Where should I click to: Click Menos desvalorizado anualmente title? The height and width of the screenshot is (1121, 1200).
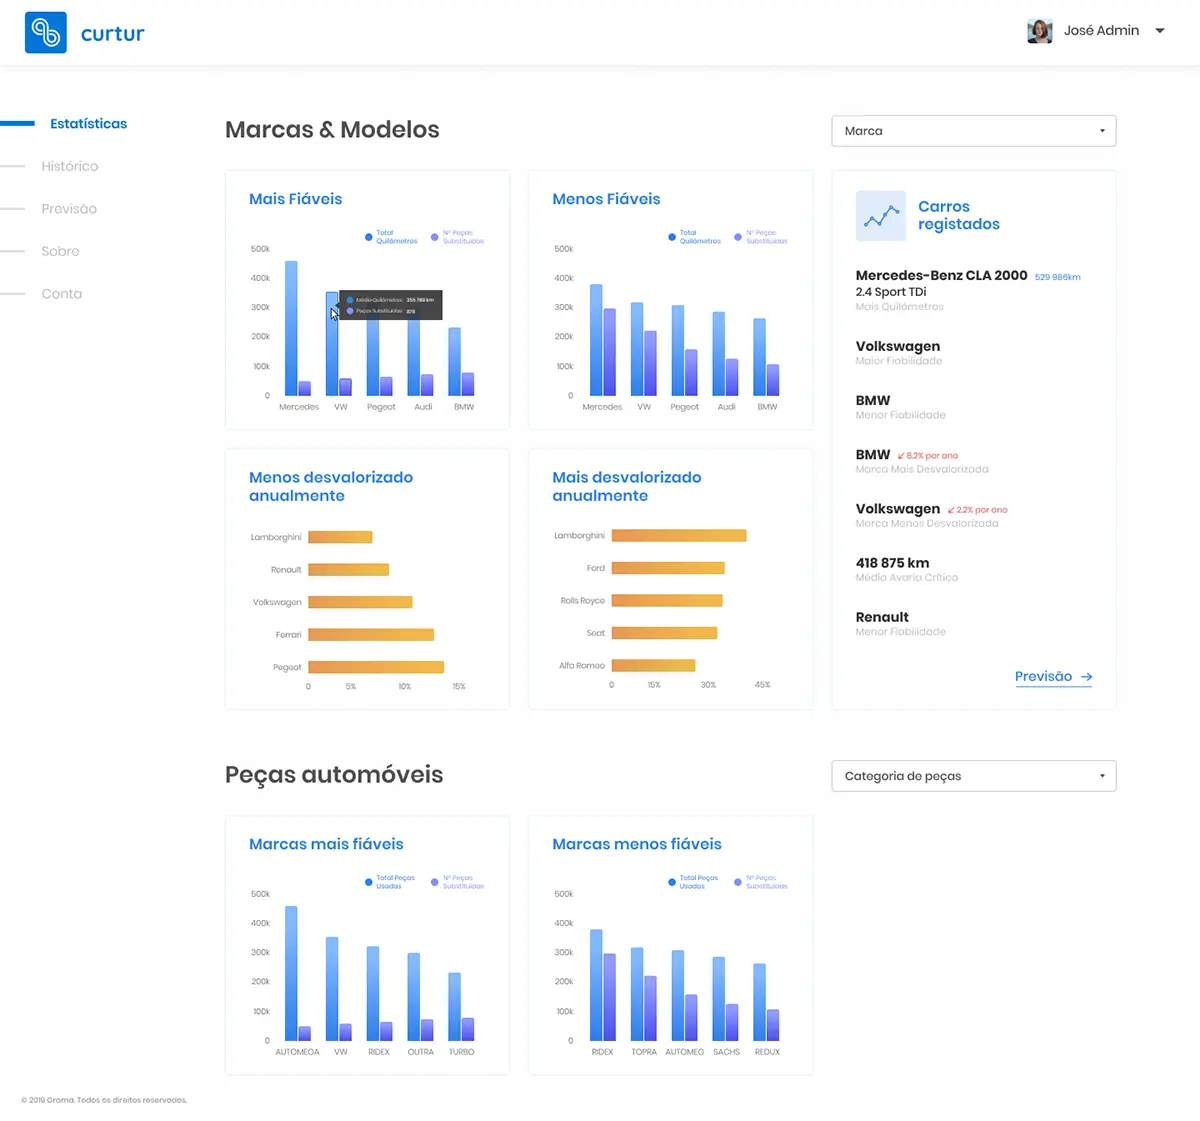coord(331,486)
